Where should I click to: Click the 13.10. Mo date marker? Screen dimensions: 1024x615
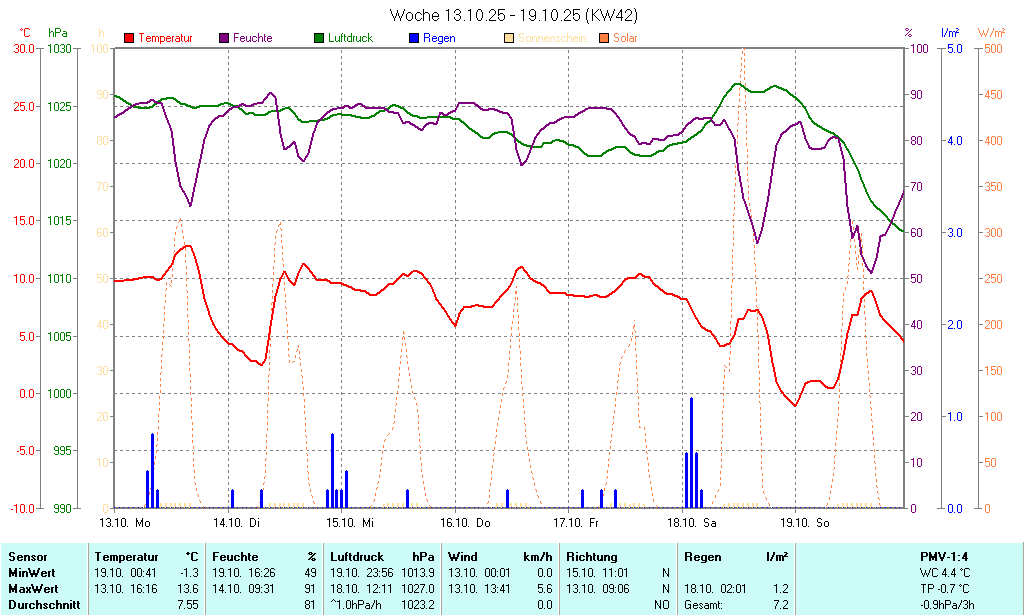click(x=125, y=523)
